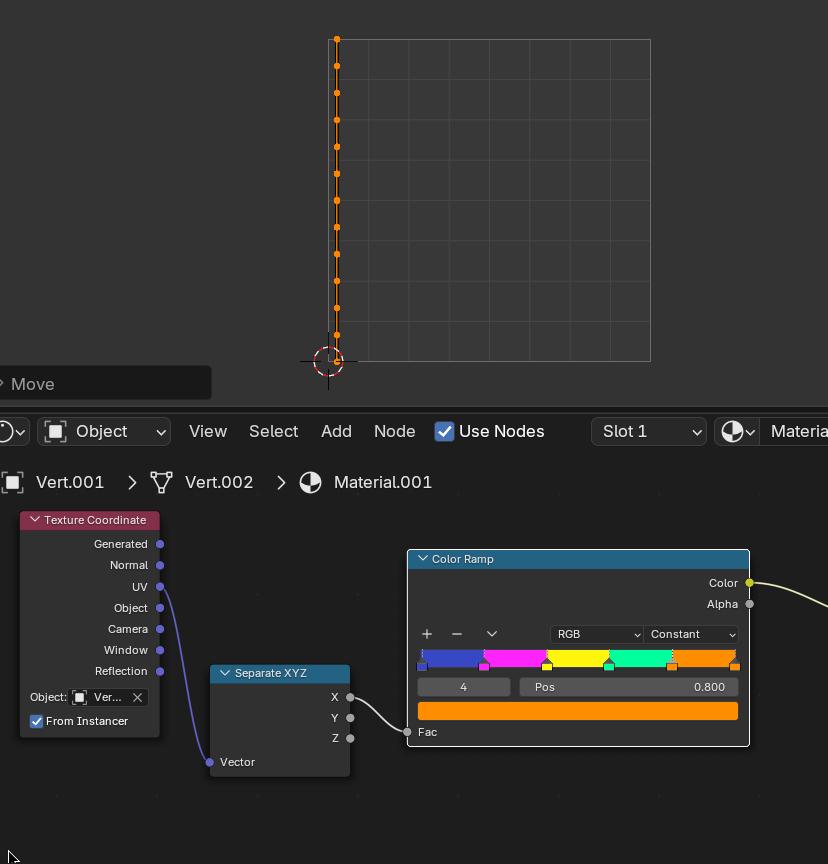Screen dimensions: 828x864
Task: Collapse the Separate XYZ node
Action: pyautogui.click(x=225, y=673)
